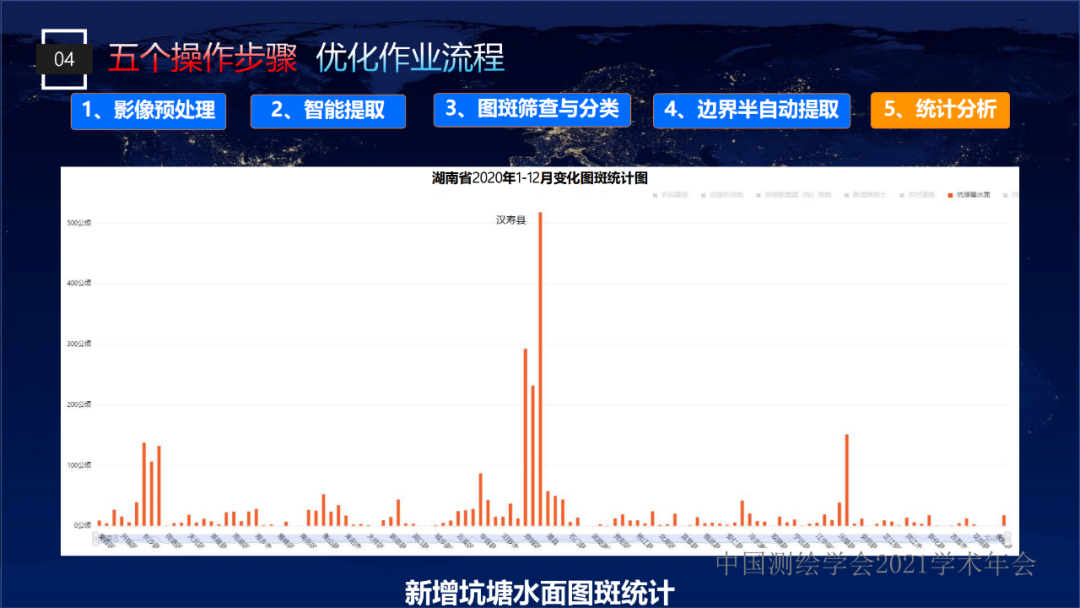This screenshot has width=1080, height=608.
Task: Click the caption 新增坑塘水面图斑统计
Action: 540,592
